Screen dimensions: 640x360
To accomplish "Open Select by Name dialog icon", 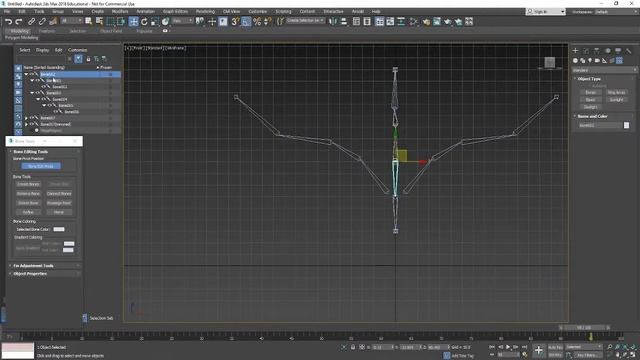I will 99,21.
